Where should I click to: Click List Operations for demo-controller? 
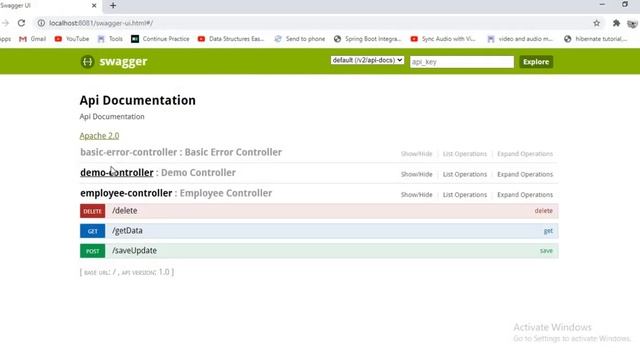(465, 174)
